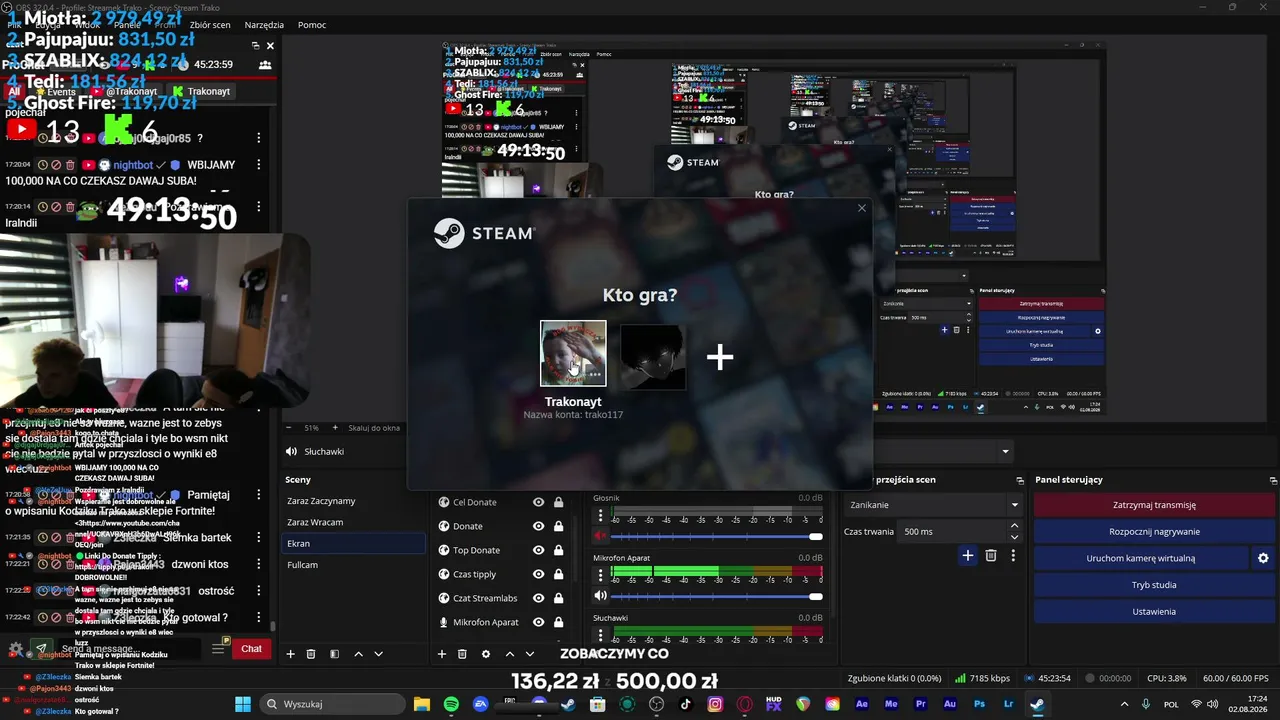Open Spotify from the taskbar
The height and width of the screenshot is (720, 1280).
click(450, 704)
